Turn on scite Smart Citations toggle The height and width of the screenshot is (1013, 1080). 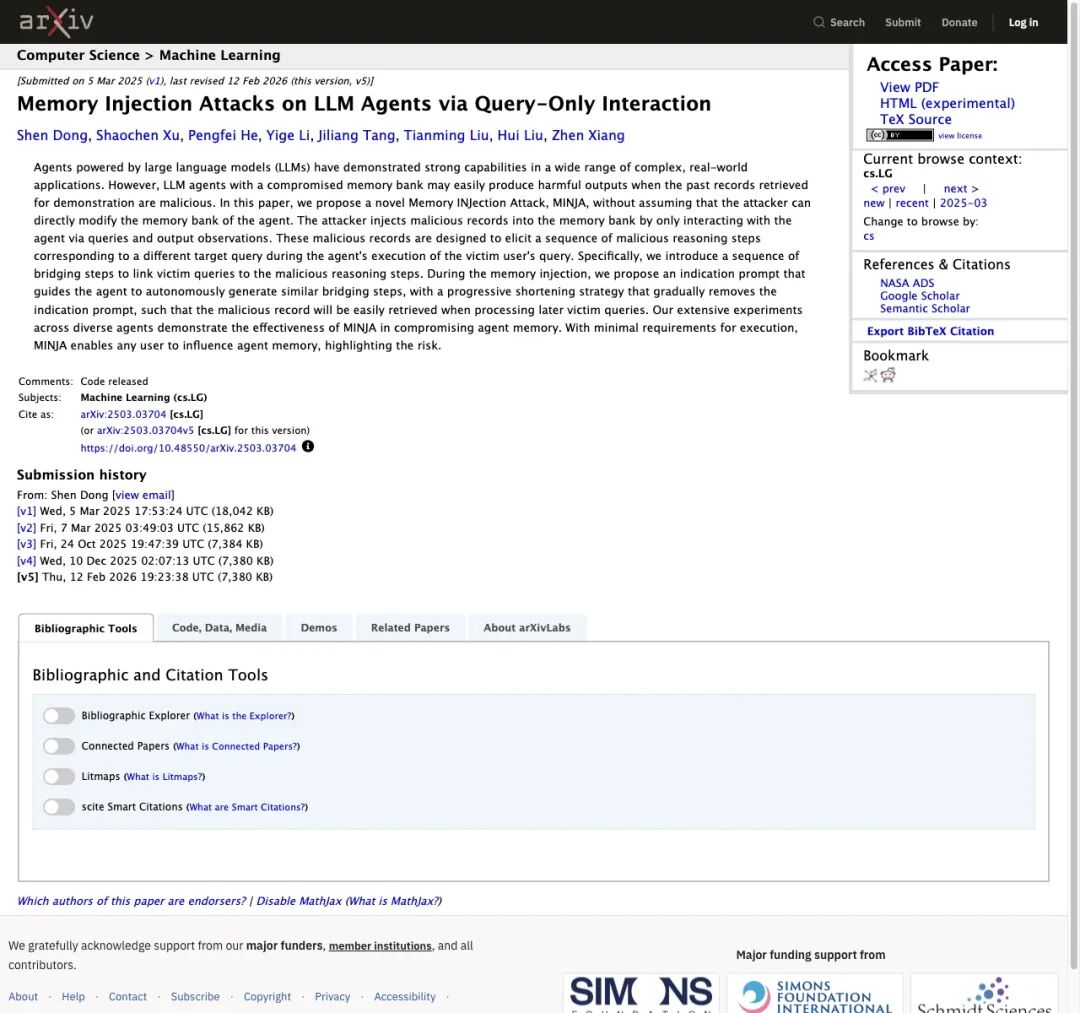(59, 806)
